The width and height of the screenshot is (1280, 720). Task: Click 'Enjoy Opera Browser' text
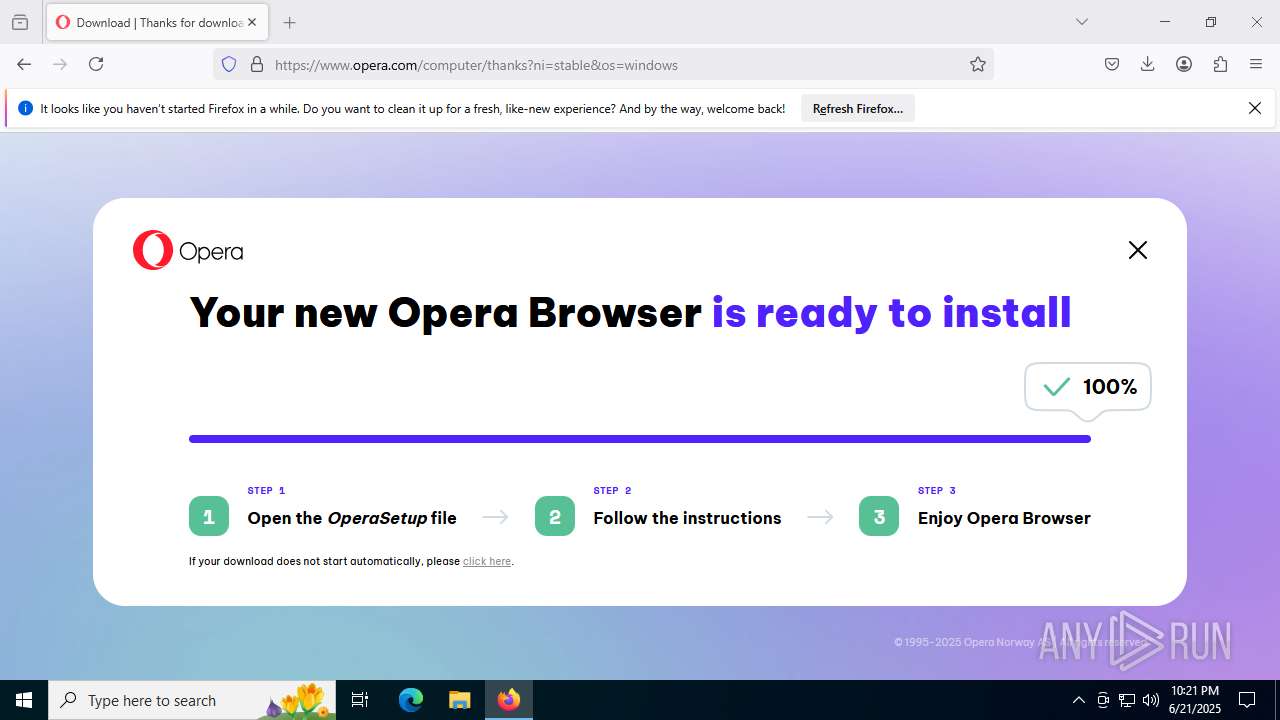click(1004, 518)
